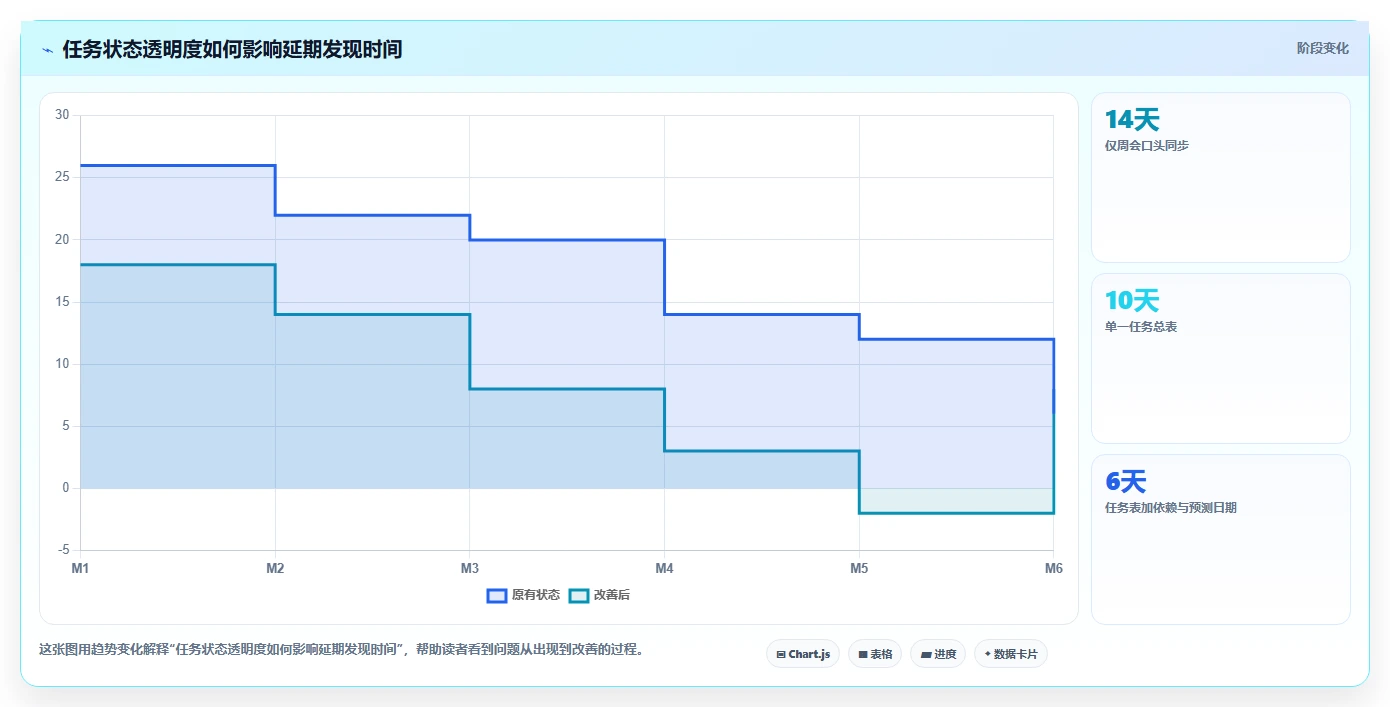The image size is (1390, 707).
Task: Click the 进度 tag chip
Action: [938, 654]
